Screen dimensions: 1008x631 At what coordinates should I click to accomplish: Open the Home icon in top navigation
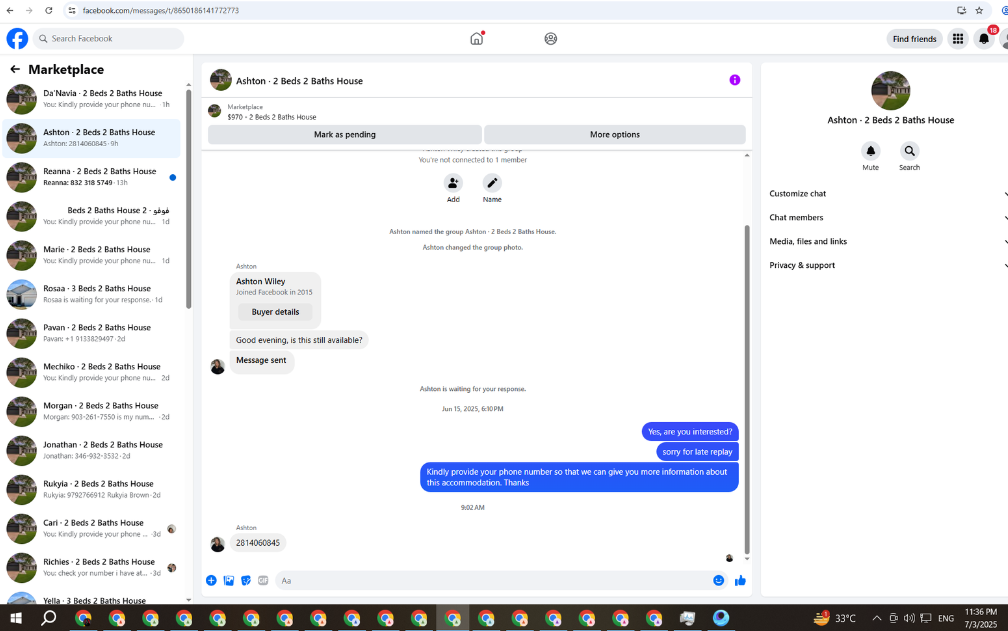tap(476, 39)
